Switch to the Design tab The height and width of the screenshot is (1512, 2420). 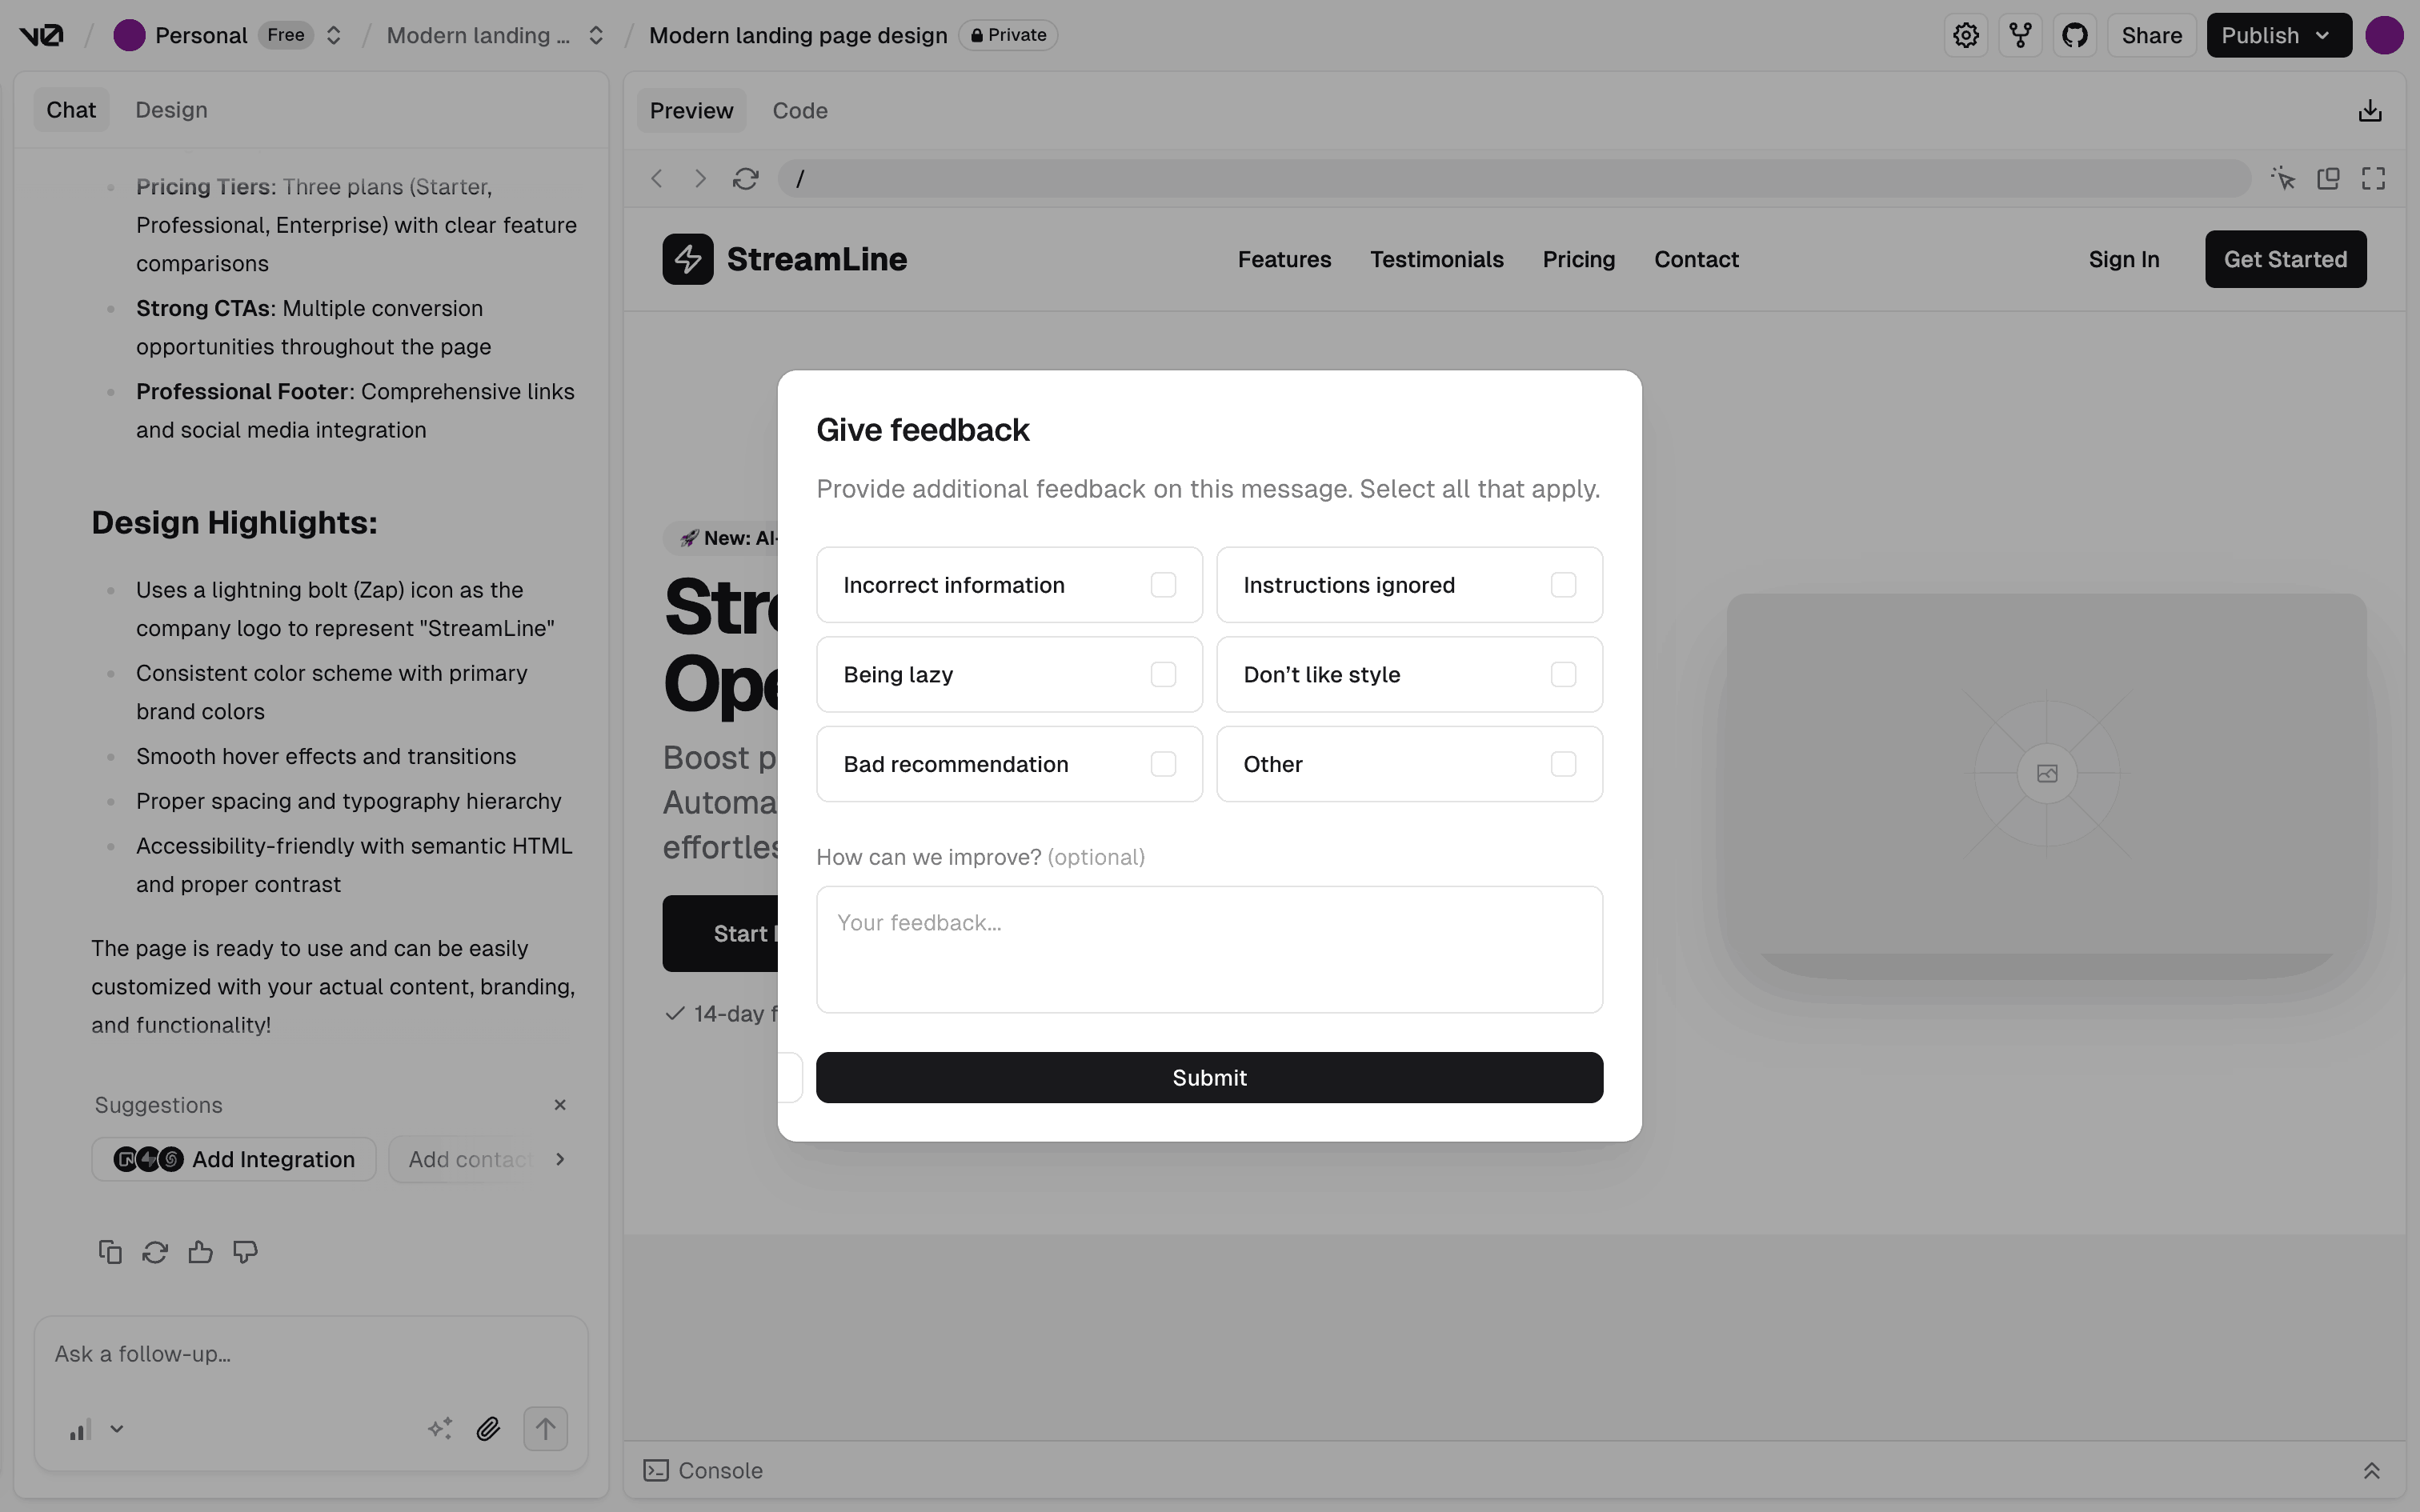tap(171, 110)
